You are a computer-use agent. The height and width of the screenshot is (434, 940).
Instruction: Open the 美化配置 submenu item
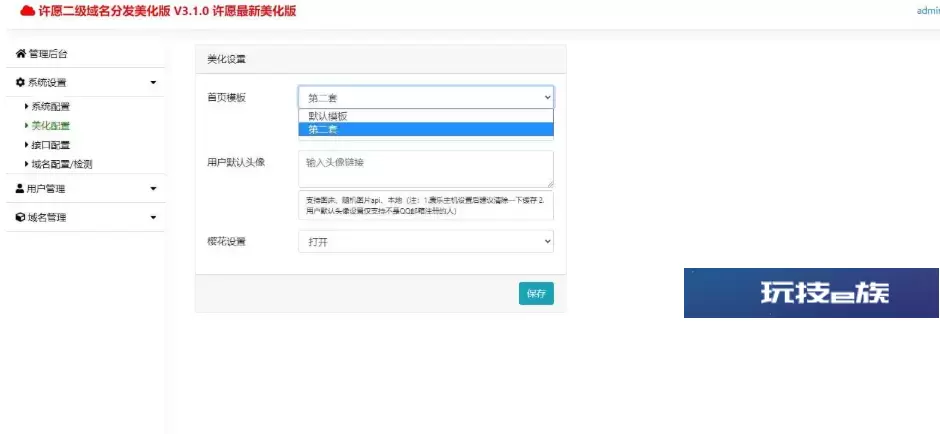tap(50, 126)
